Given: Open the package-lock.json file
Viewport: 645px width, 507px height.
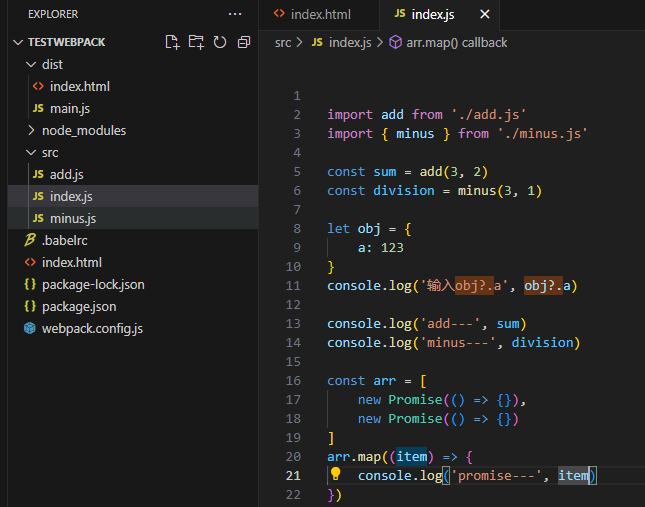Looking at the screenshot, I should (x=133, y=285).
